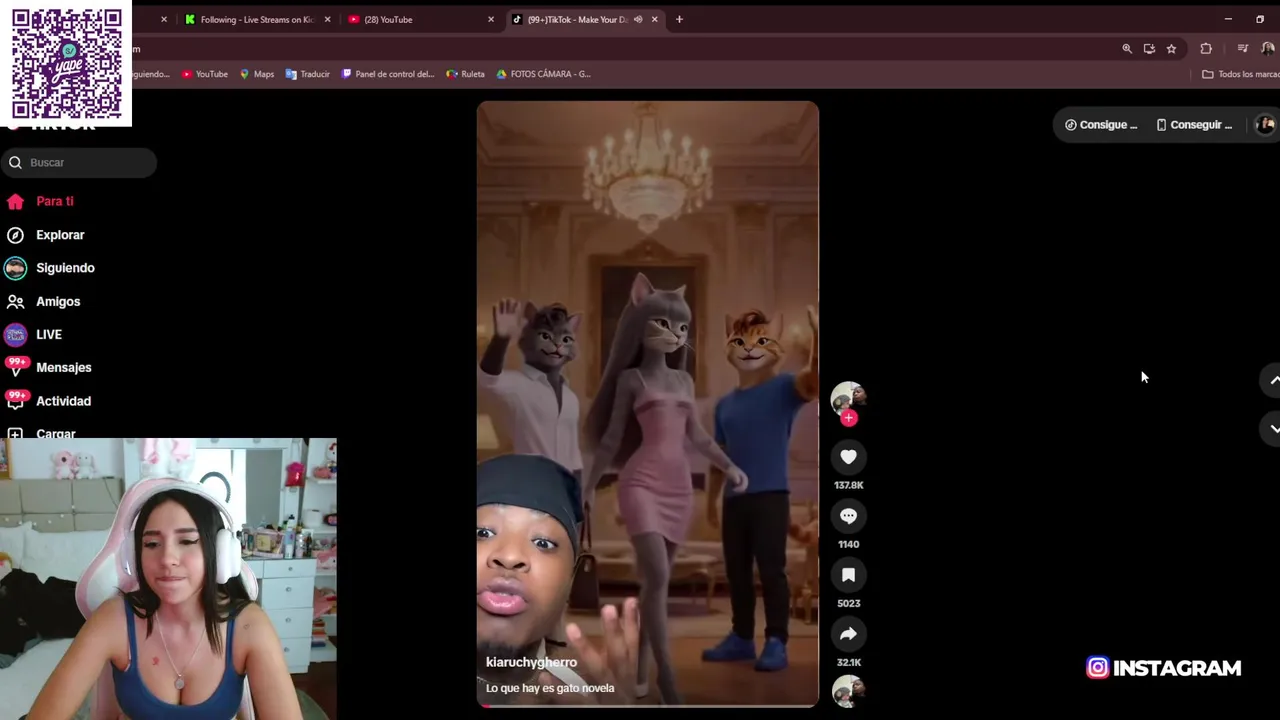This screenshot has width=1280, height=720.
Task: Open the browser extensions puzzle icon
Action: (1206, 48)
